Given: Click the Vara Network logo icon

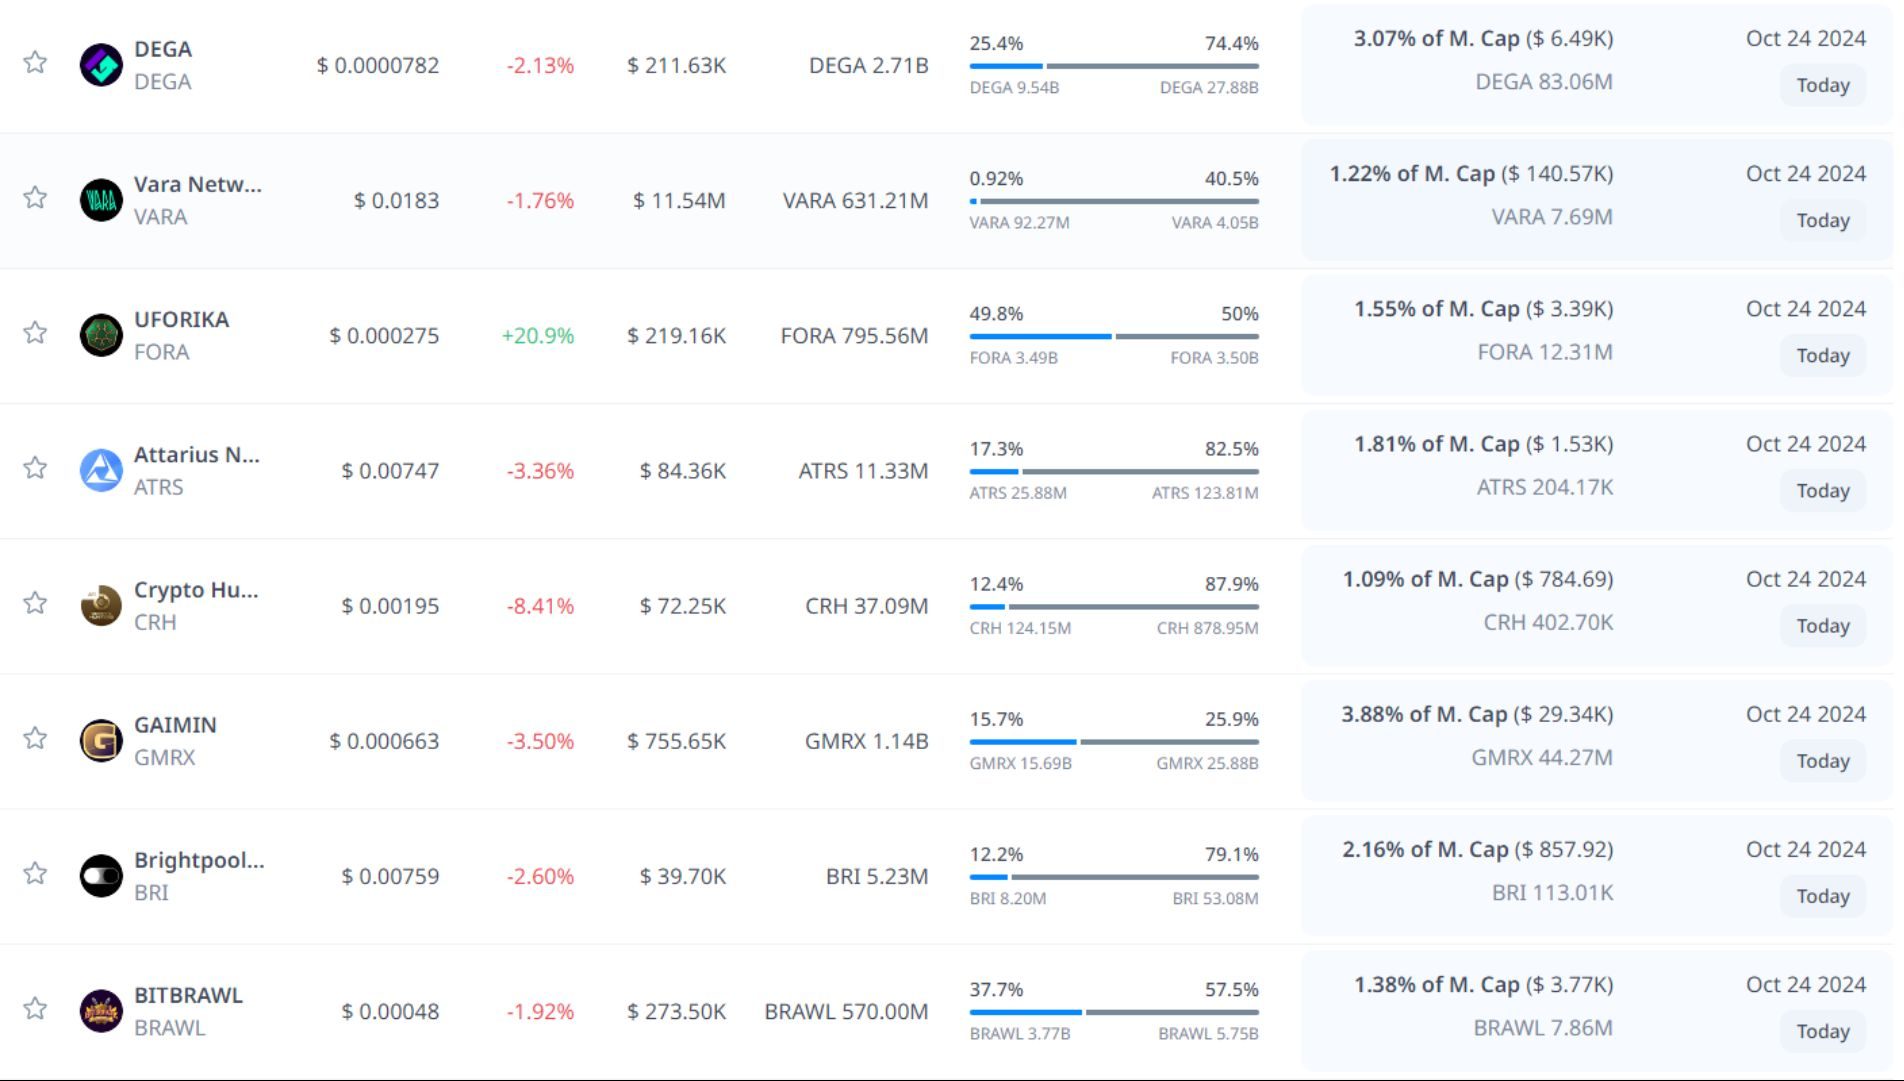Looking at the screenshot, I should [101, 200].
